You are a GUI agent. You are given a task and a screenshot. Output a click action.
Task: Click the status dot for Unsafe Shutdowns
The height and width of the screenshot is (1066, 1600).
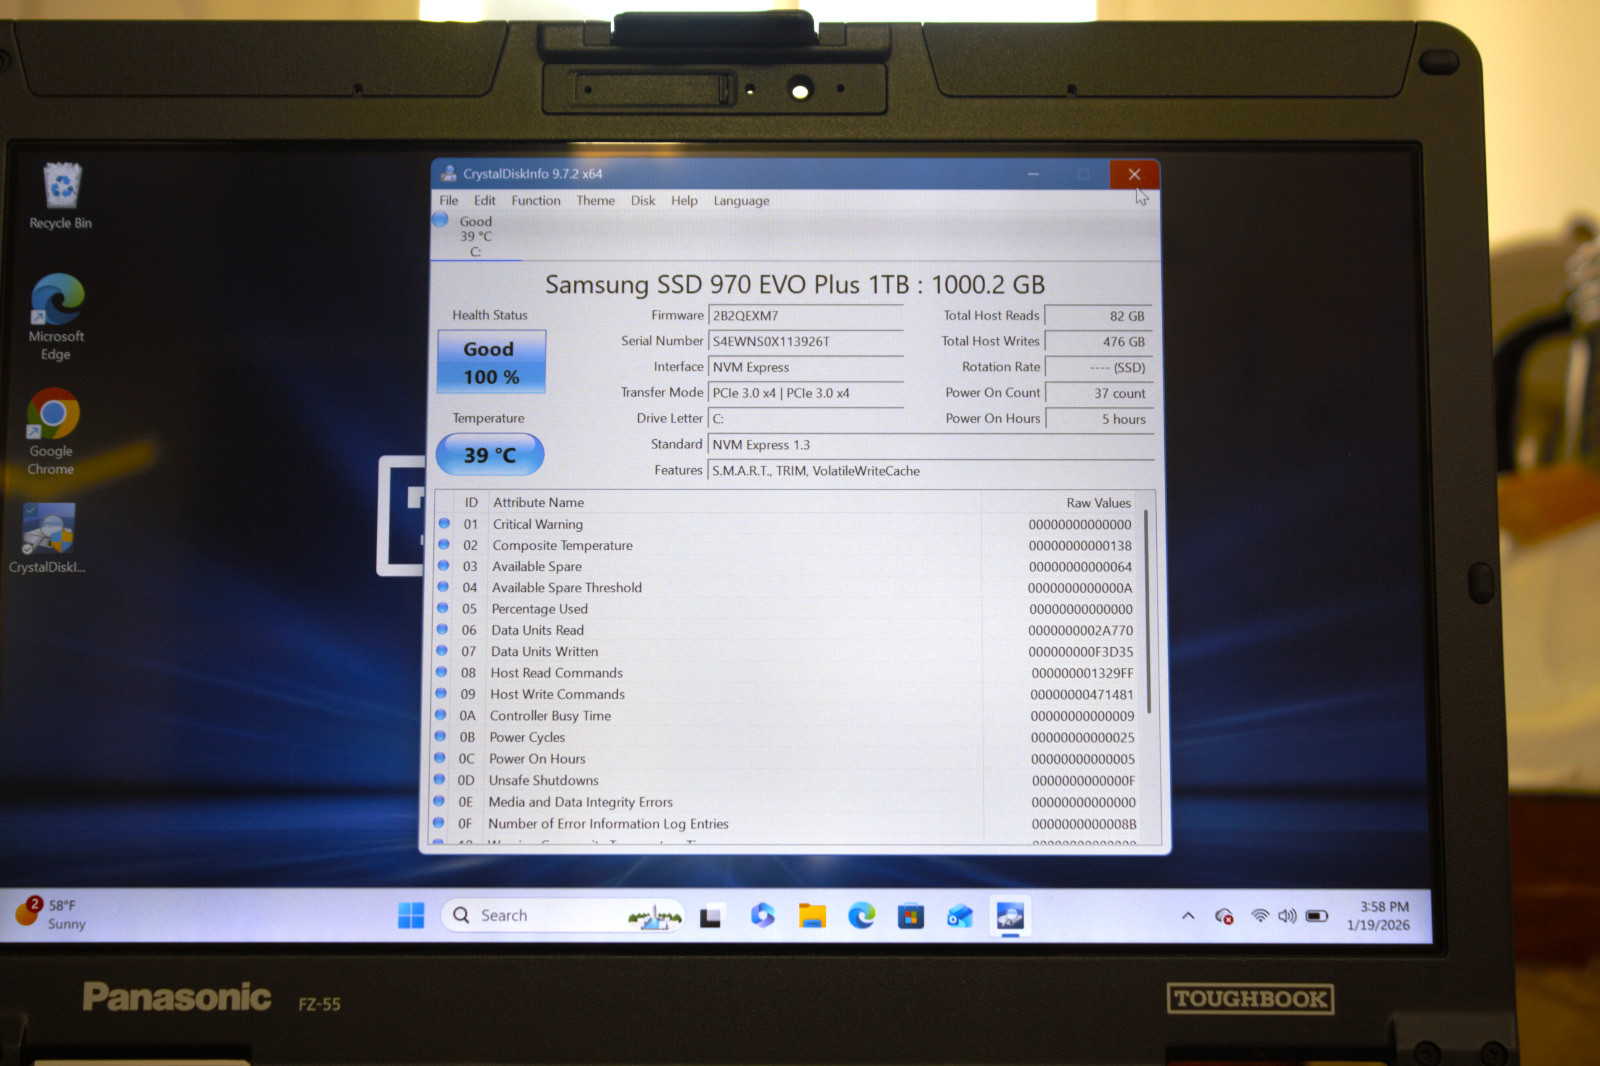click(x=439, y=779)
